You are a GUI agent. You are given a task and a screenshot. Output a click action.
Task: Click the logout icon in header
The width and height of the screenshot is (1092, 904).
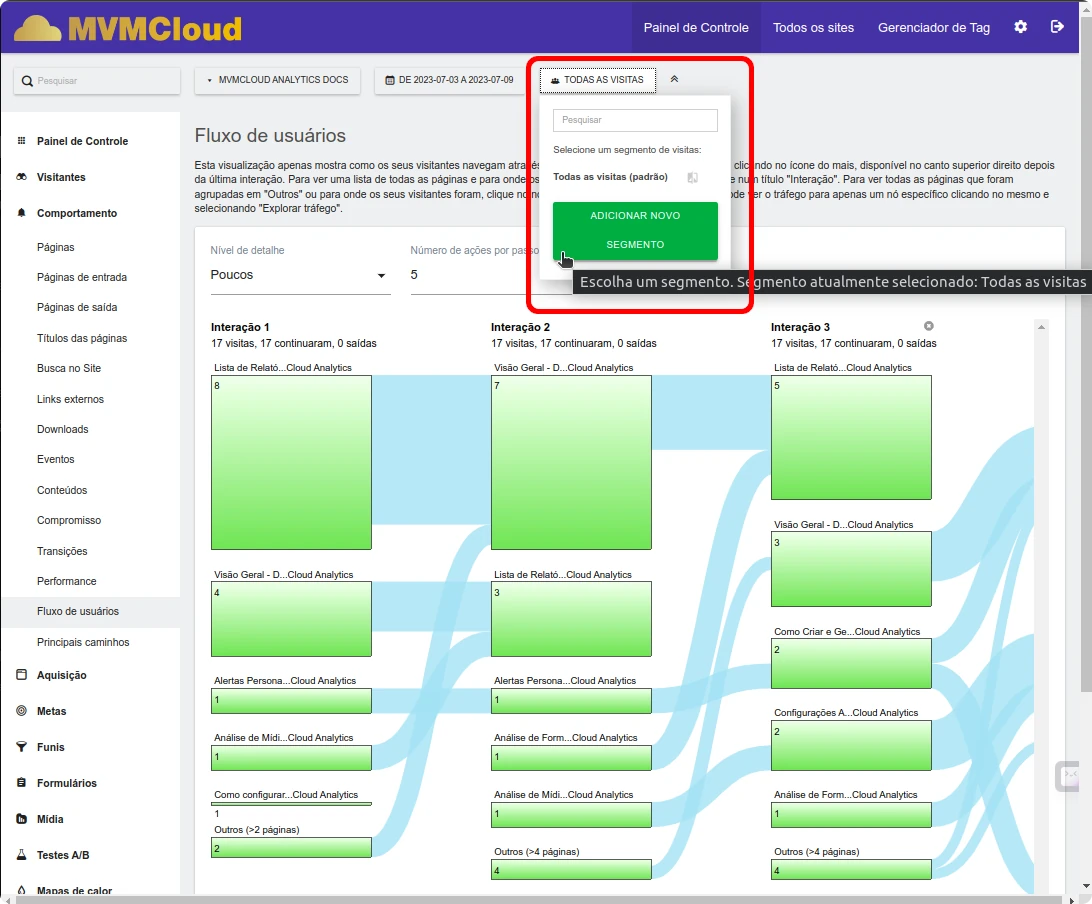[x=1057, y=27]
